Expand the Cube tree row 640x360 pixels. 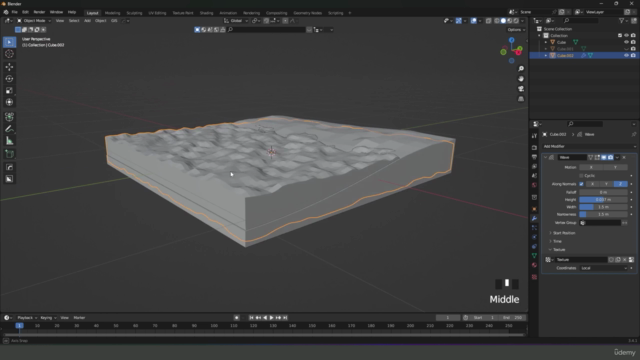point(546,42)
